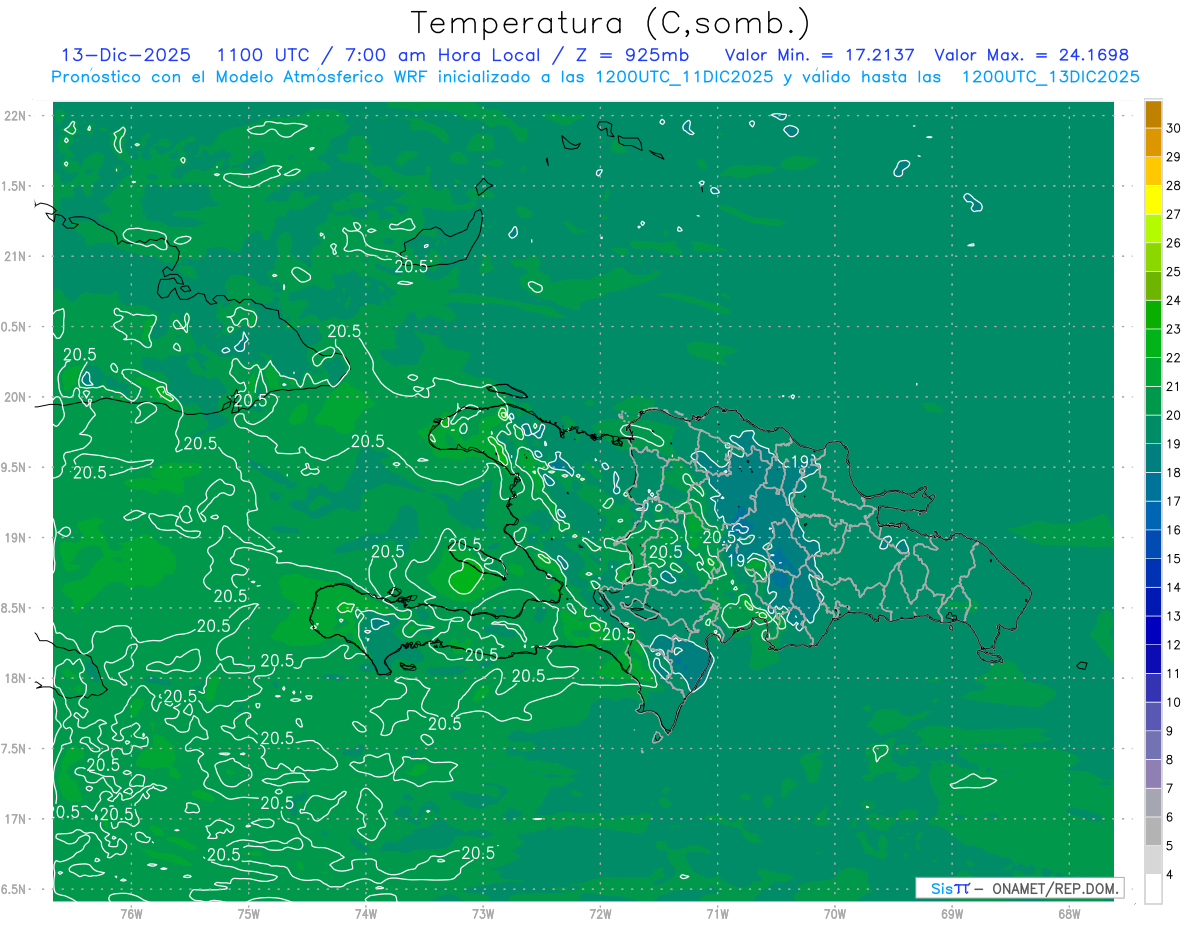This screenshot has height=927, width=1200.
Task: Click the '4' label on the color scale
Action: (1171, 875)
